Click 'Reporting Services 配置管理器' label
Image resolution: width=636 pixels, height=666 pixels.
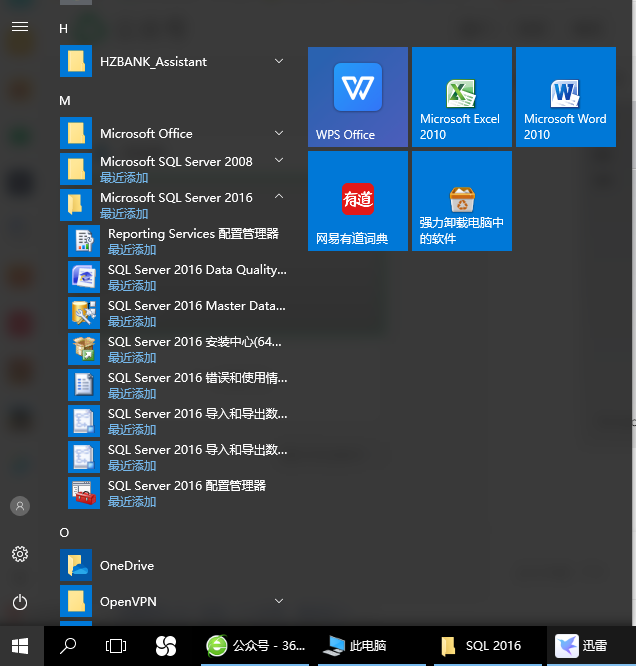pos(193,234)
